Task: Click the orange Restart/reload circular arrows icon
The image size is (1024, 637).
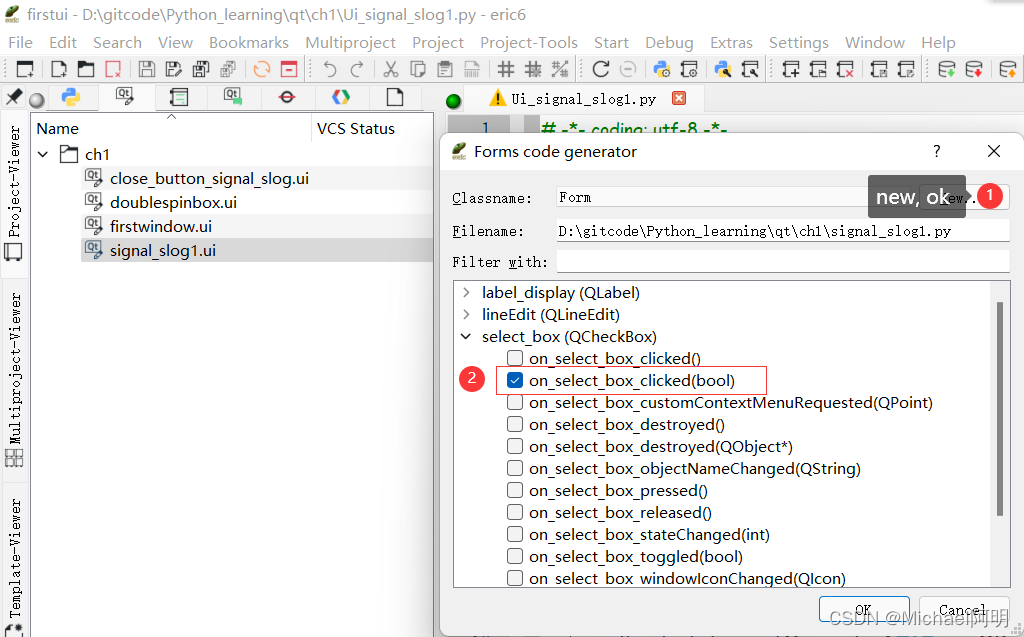Action: pyautogui.click(x=262, y=69)
